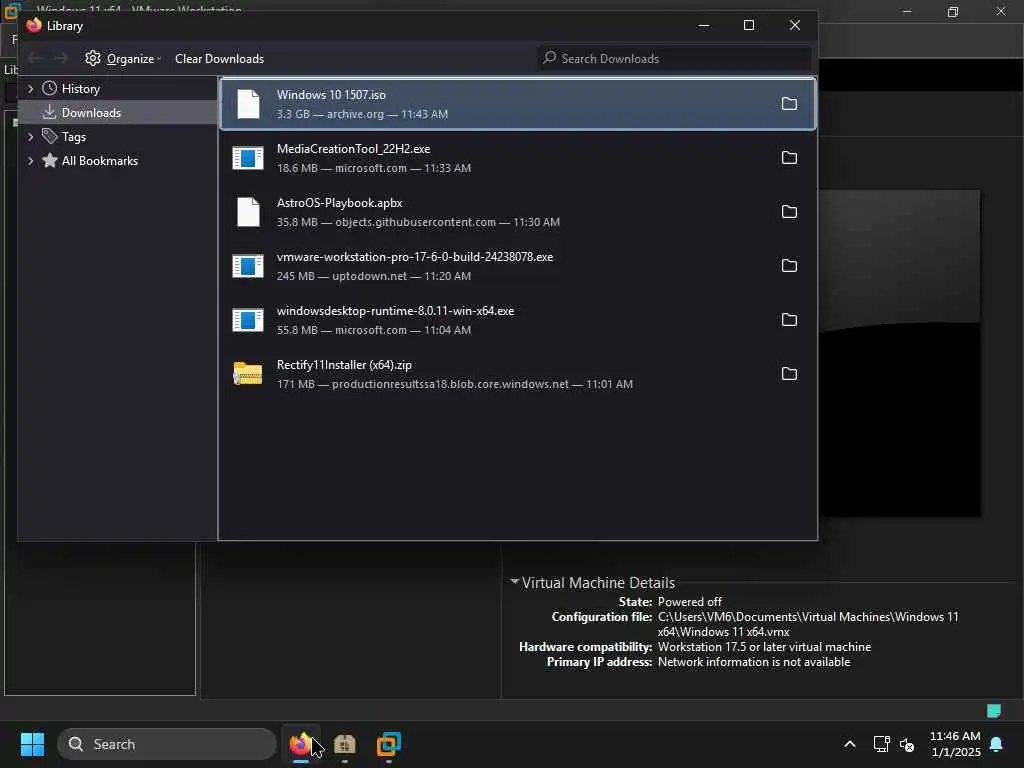Restore down the VMware Workstation window
The width and height of the screenshot is (1024, 768).
tap(953, 11)
